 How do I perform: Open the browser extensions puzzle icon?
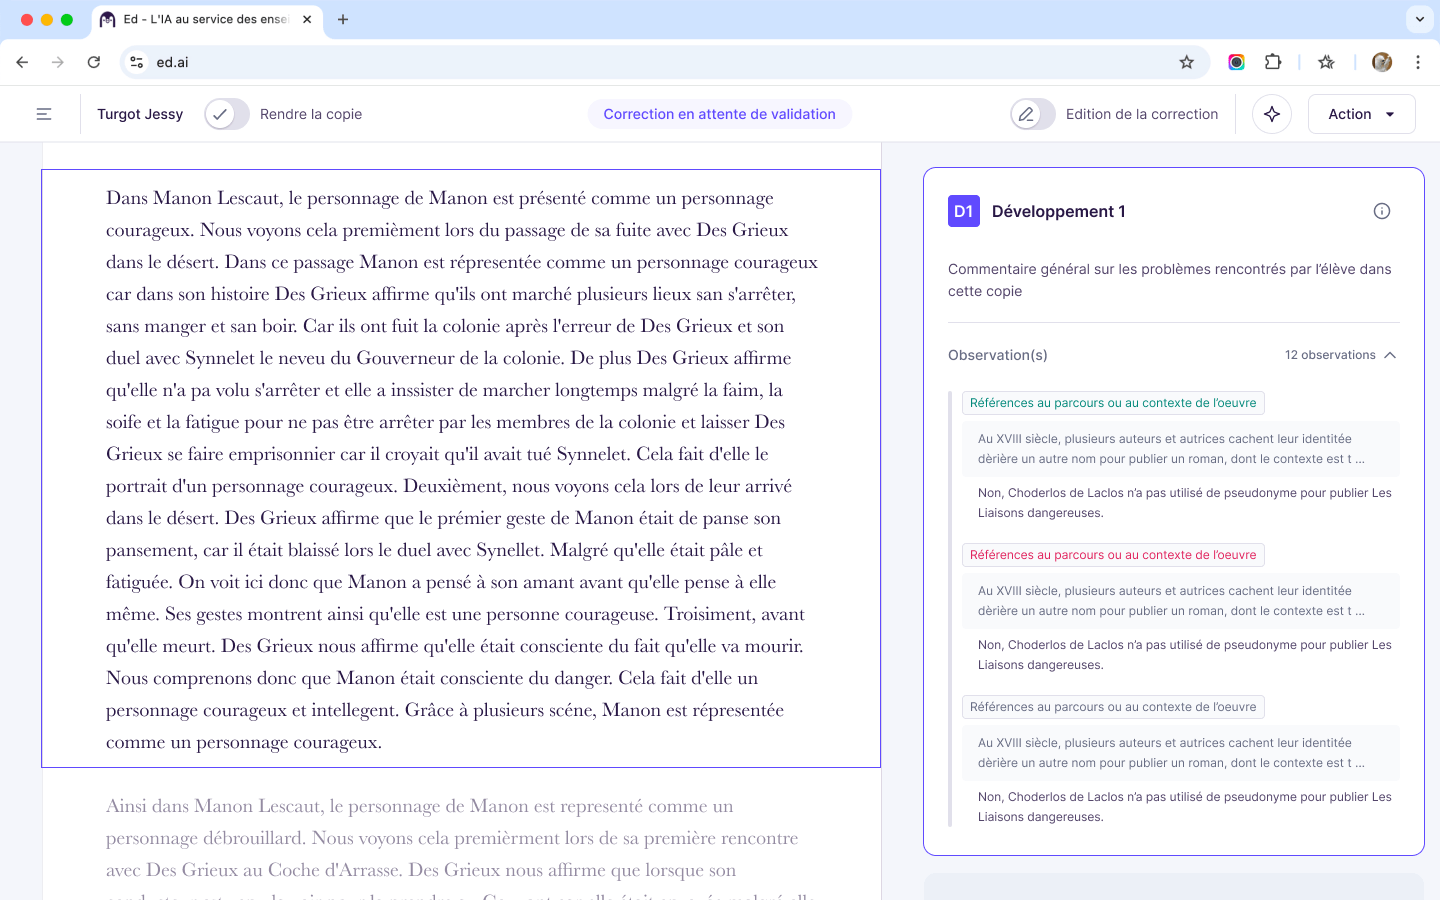point(1273,62)
